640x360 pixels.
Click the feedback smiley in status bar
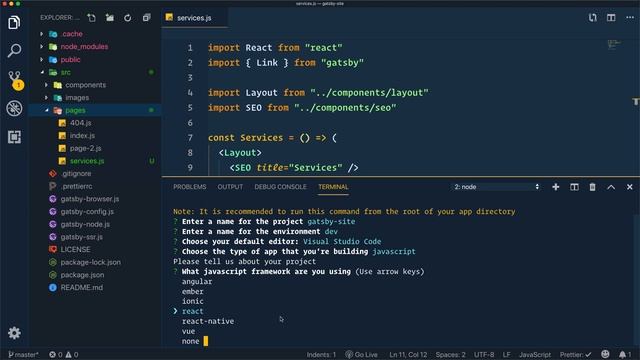pyautogui.click(x=605, y=354)
